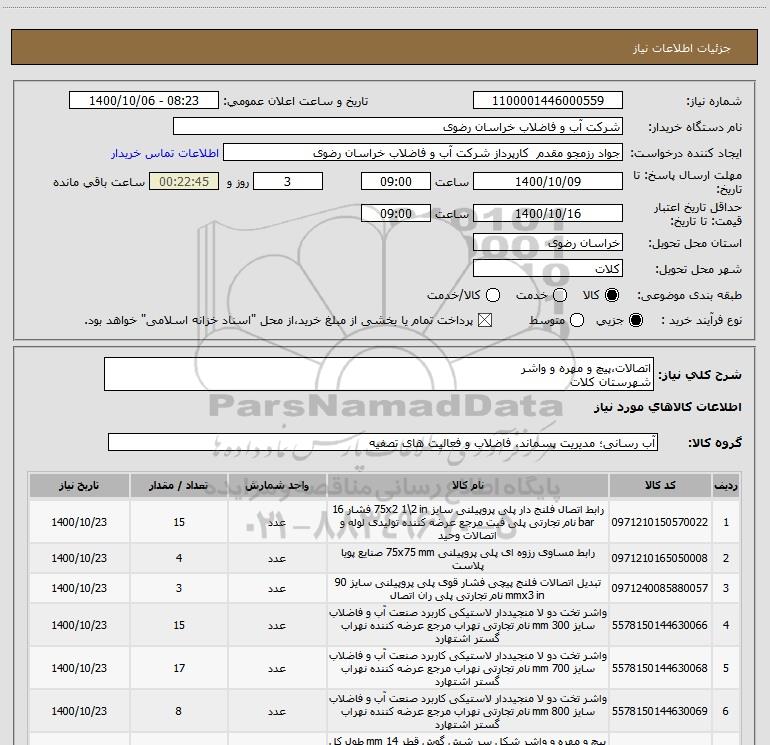The image size is (770, 745).
Task: Click row 4 washer name with سایز 300 mm
Action: (468, 625)
